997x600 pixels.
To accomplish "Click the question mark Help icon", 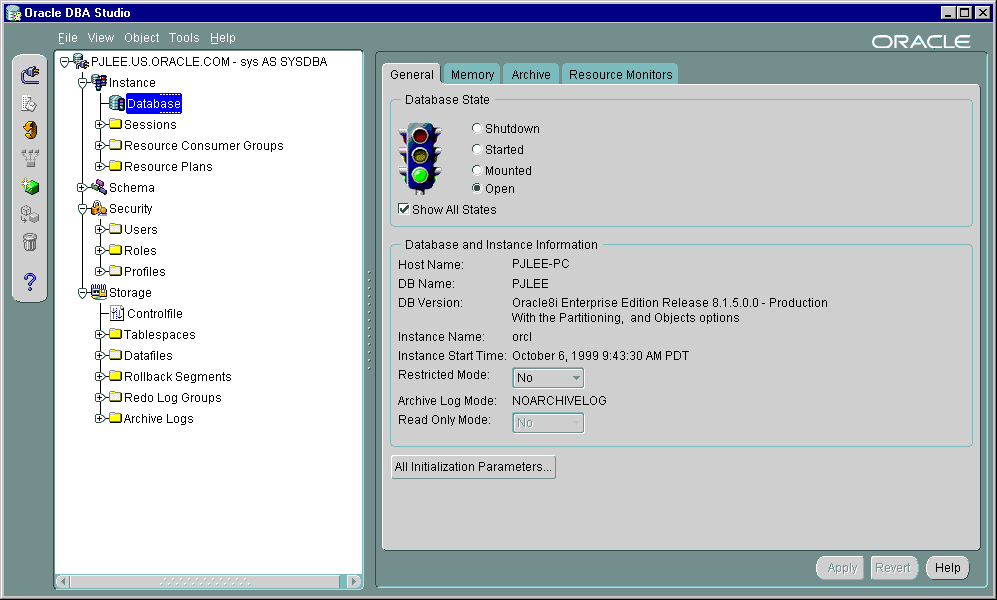I will coord(30,282).
